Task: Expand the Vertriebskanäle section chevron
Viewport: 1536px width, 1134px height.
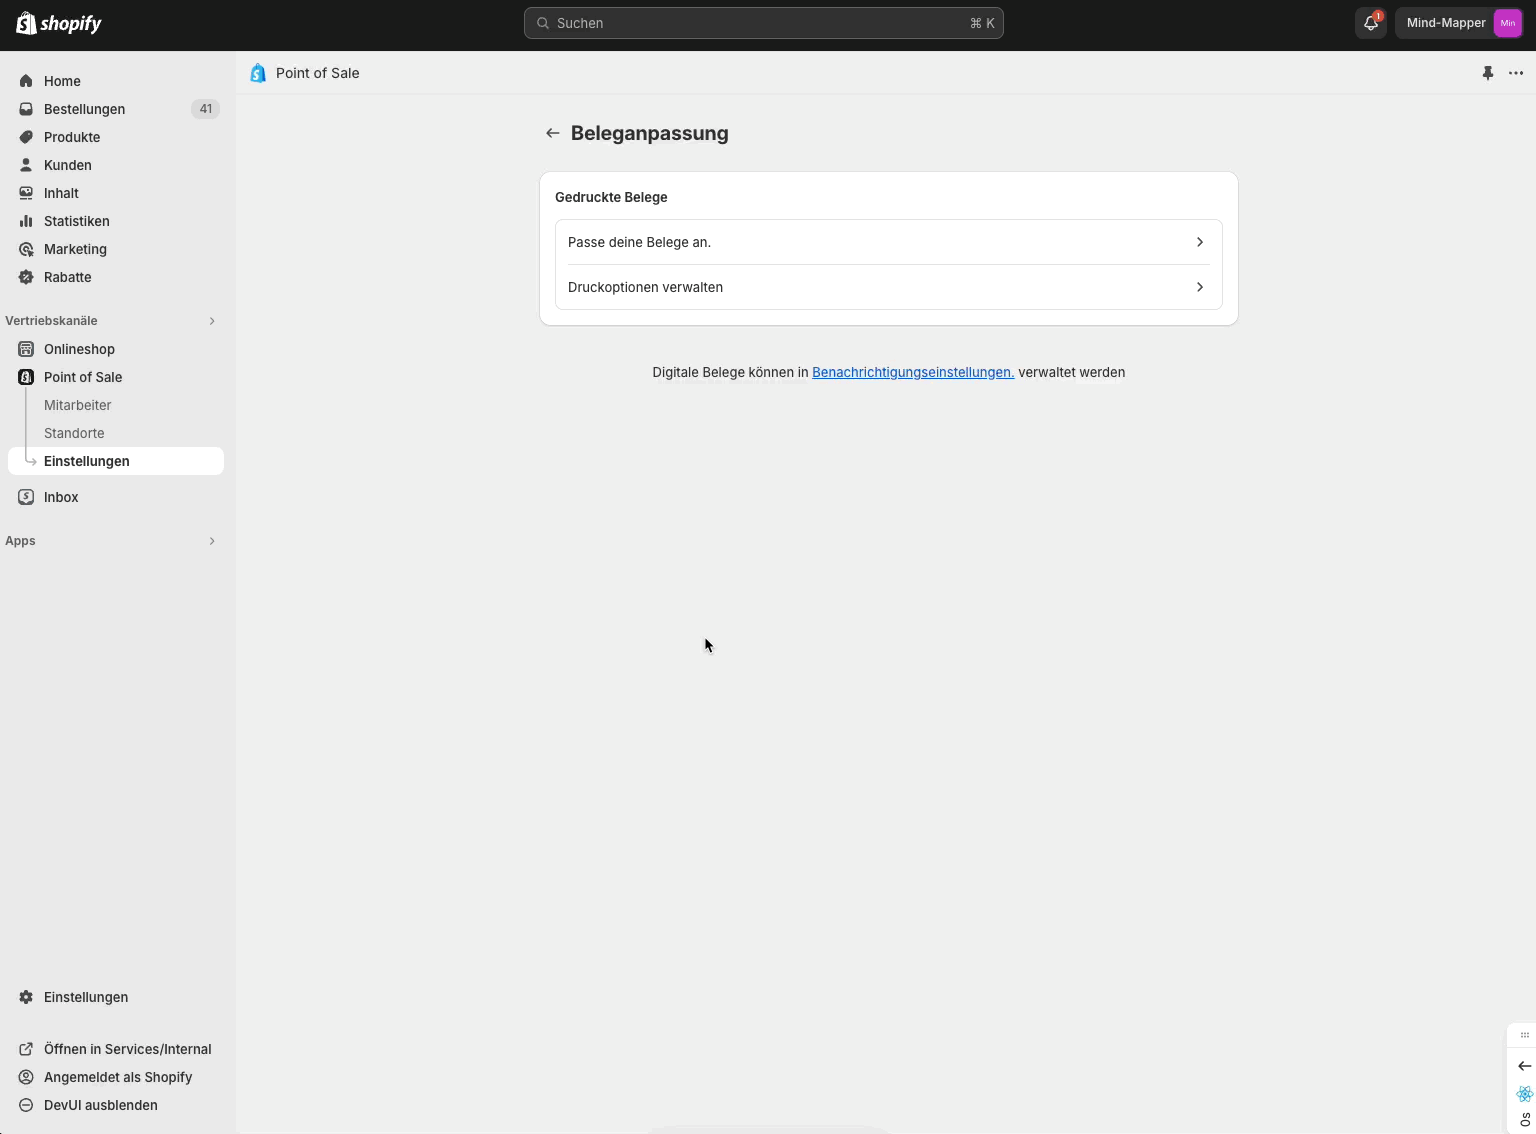Action: (x=212, y=321)
